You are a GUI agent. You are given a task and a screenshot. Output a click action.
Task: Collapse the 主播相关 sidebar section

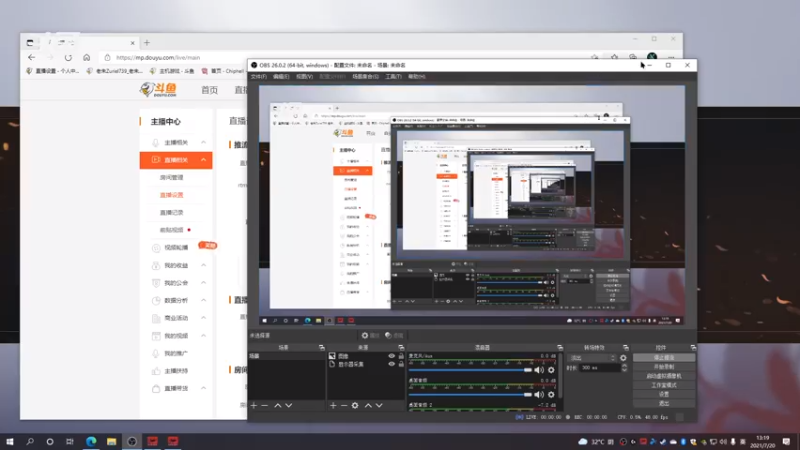click(x=204, y=142)
